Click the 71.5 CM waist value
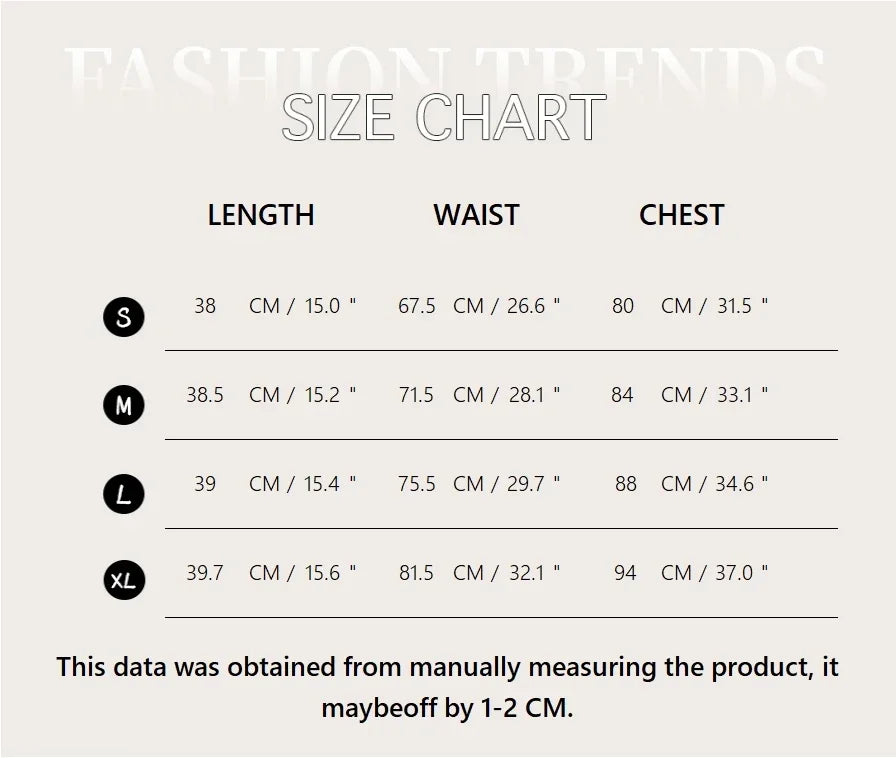The height and width of the screenshot is (758, 896). pos(416,395)
